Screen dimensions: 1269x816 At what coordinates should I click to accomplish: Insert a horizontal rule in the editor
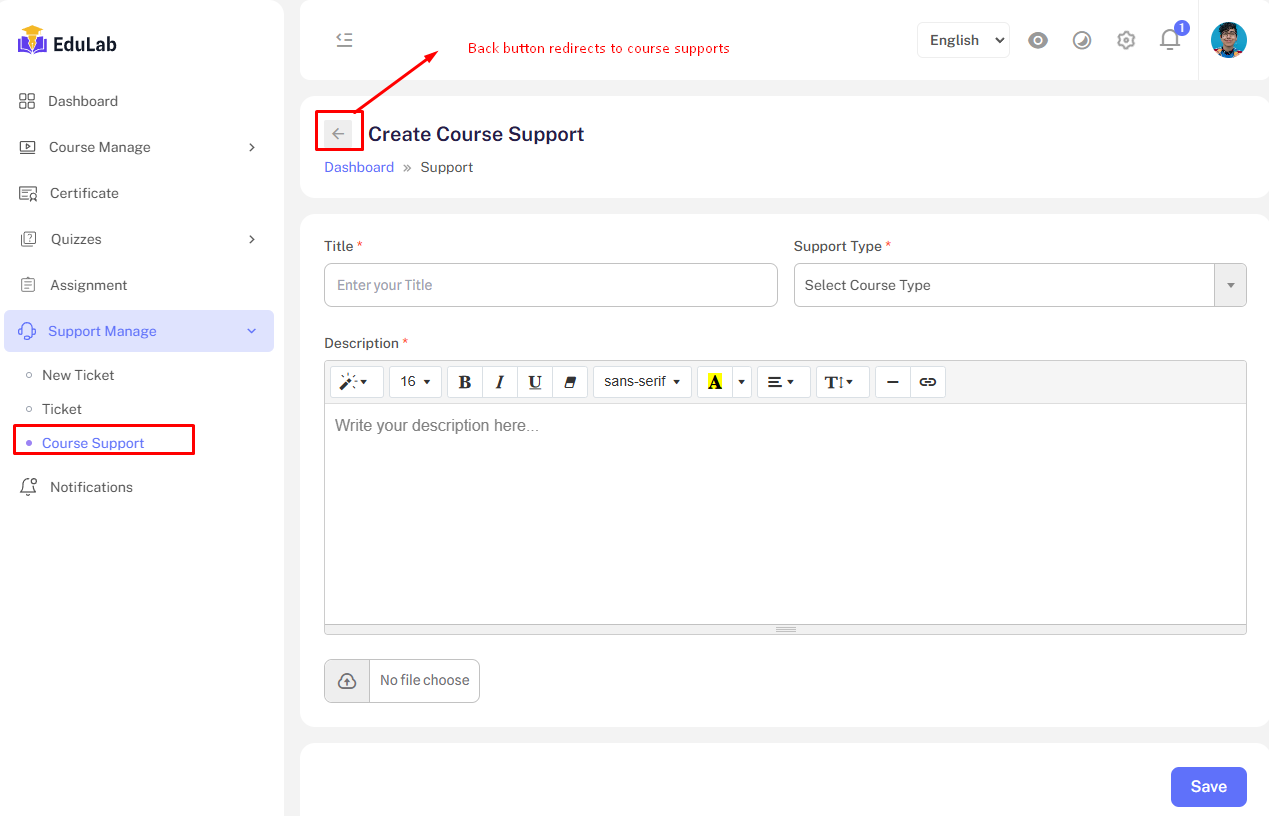tap(893, 382)
